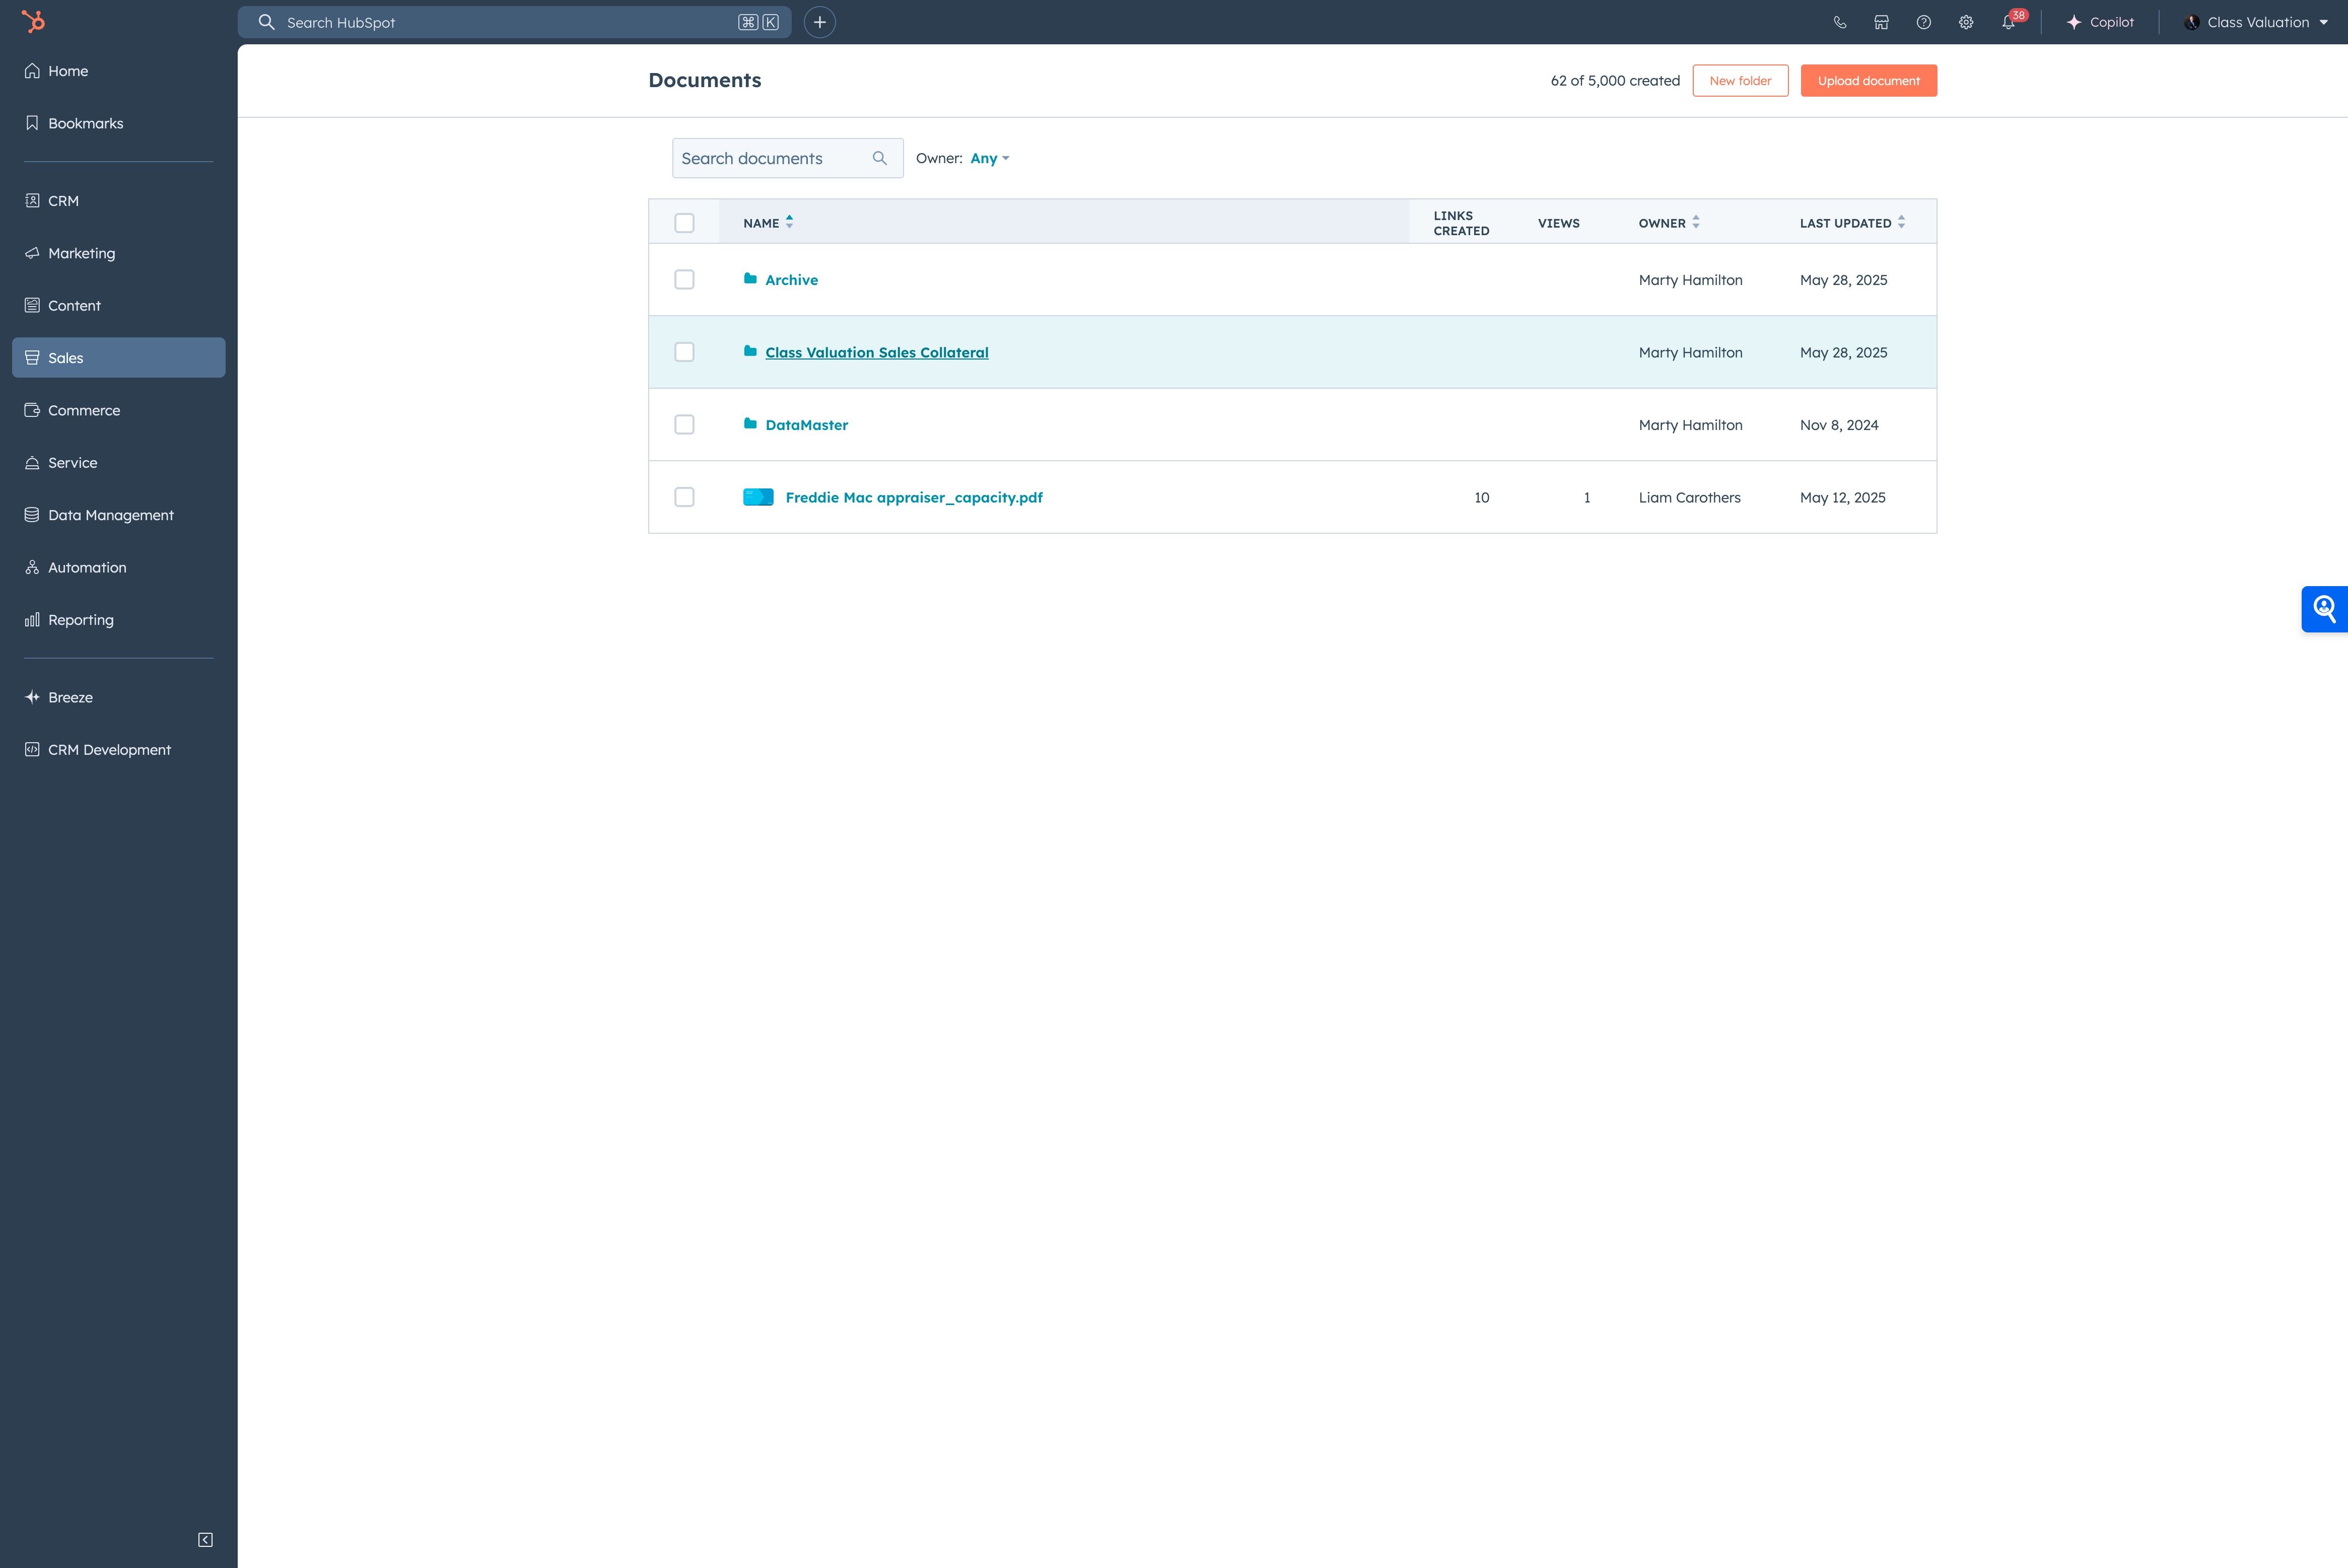
Task: Open the calling phone icon
Action: 1839,22
